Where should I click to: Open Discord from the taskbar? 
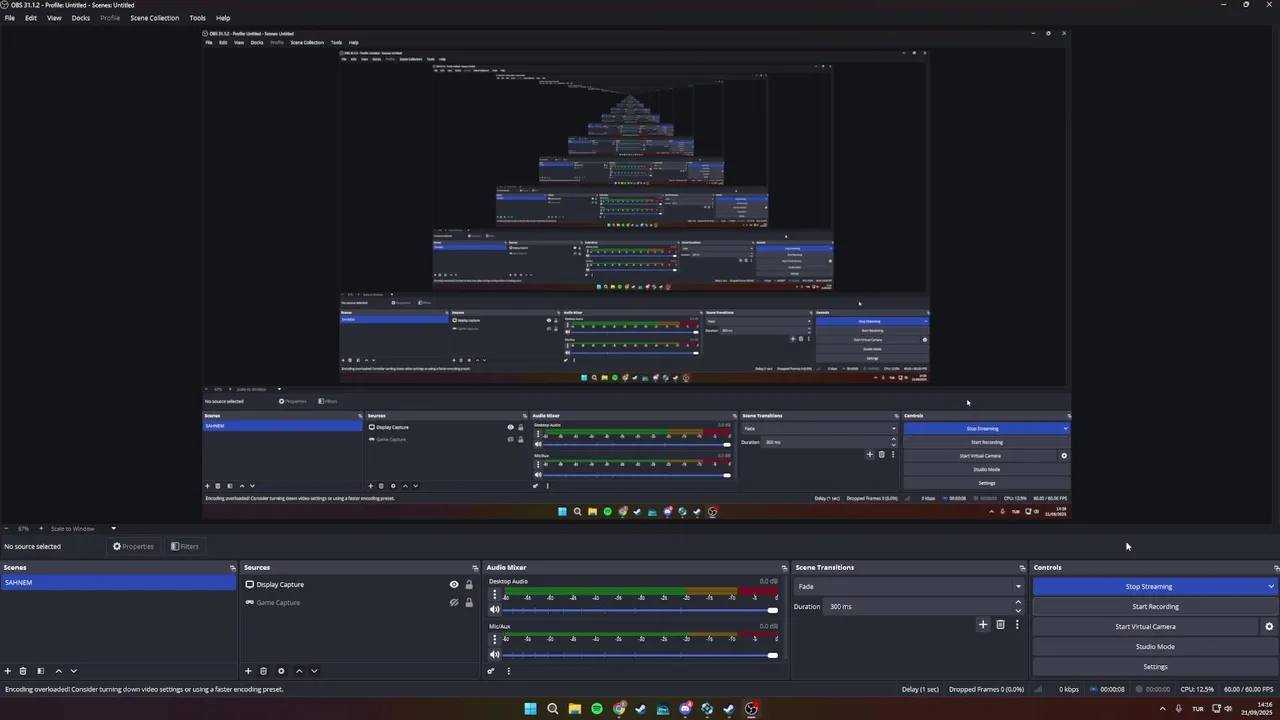(685, 709)
